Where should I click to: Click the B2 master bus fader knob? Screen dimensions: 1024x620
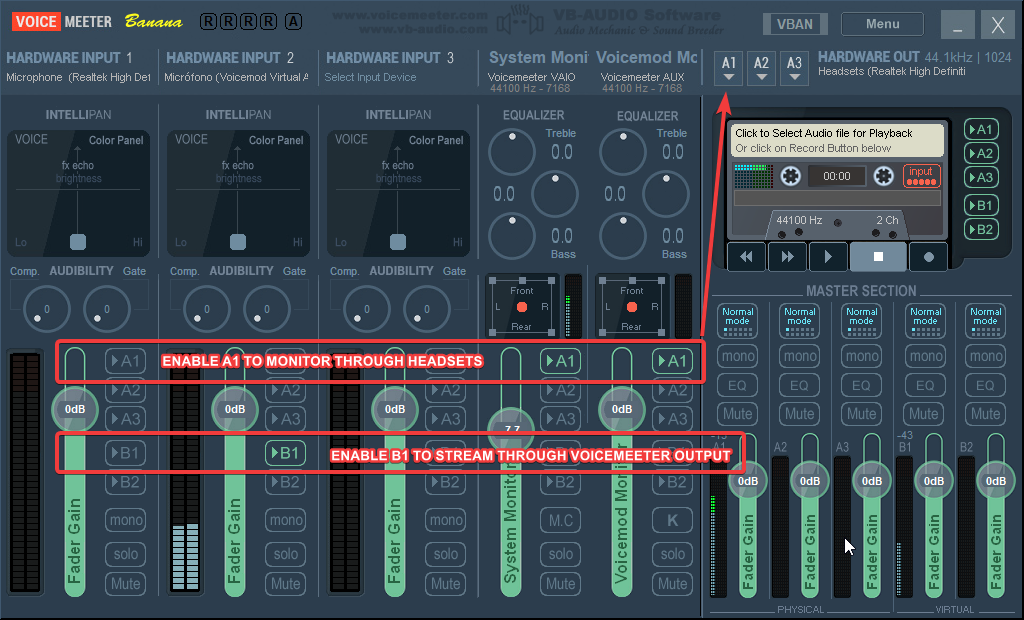coord(996,481)
